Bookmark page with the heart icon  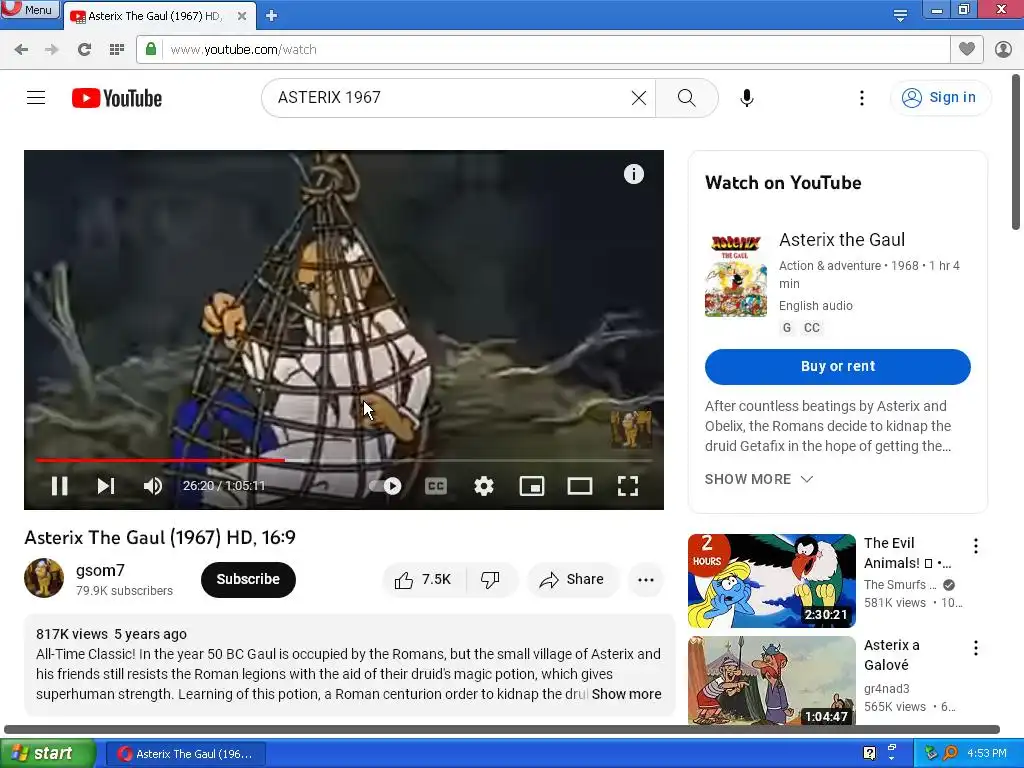(967, 49)
